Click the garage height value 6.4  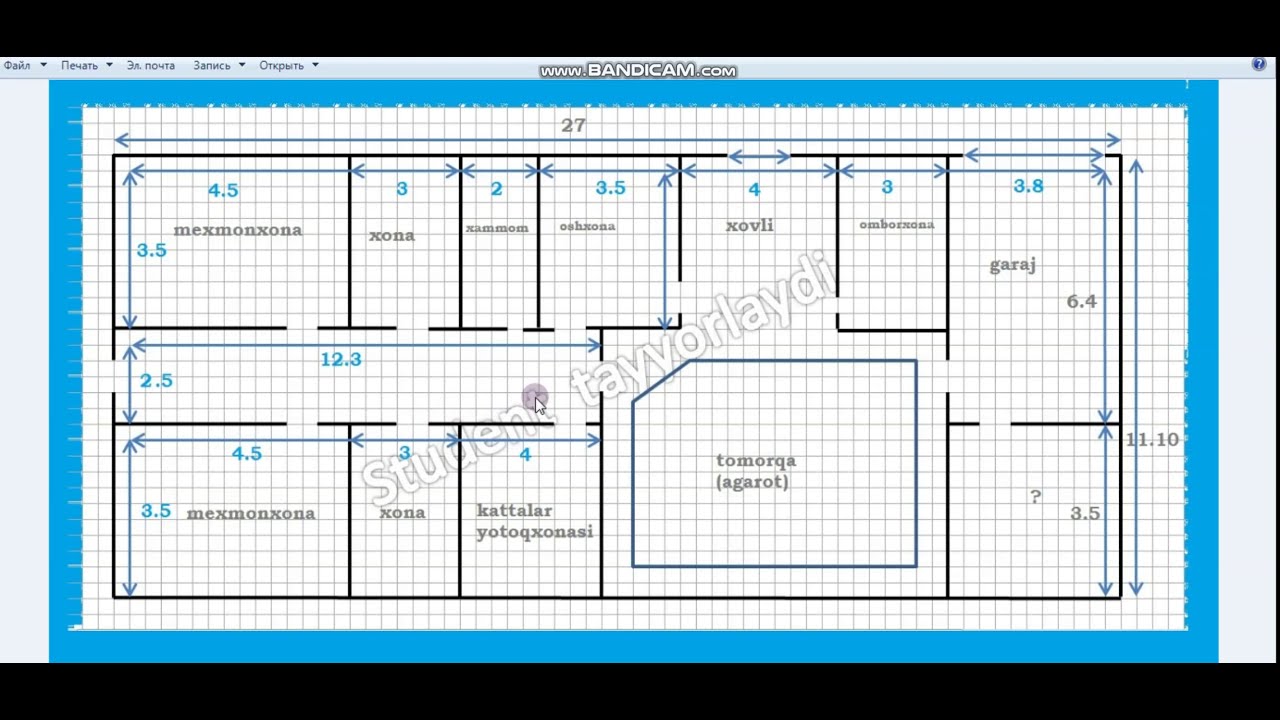point(1081,301)
